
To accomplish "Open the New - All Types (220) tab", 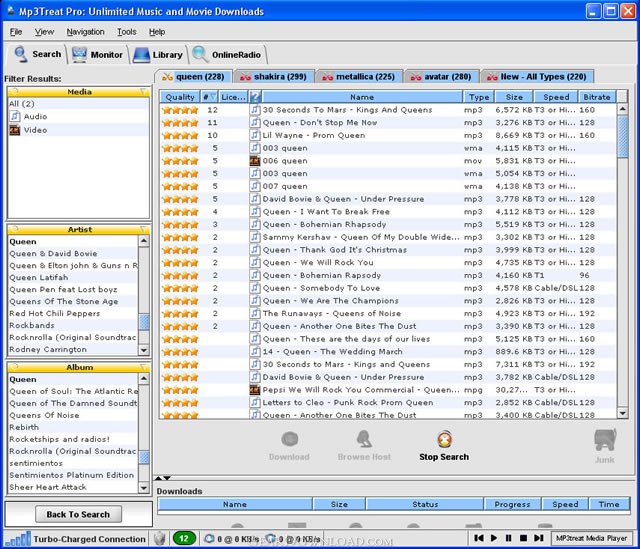I will 537,77.
